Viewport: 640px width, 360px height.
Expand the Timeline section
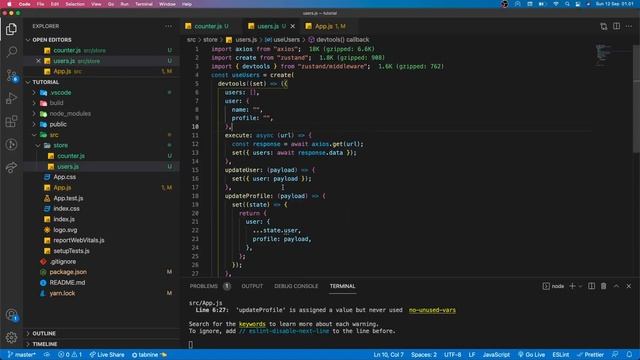click(x=44, y=344)
